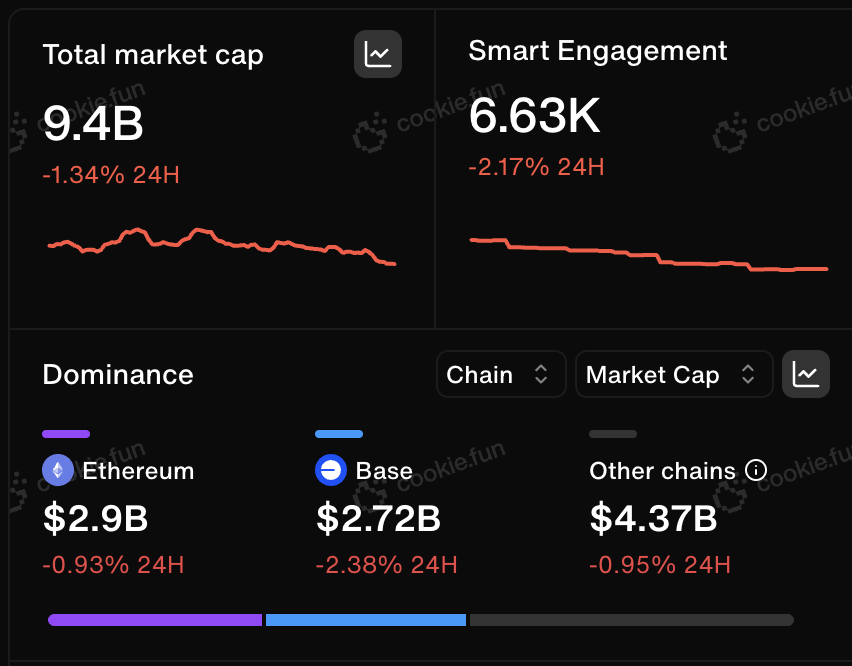Screen dimensions: 852x666
Task: Click the gray Other chains bar segment
Action: coord(631,620)
